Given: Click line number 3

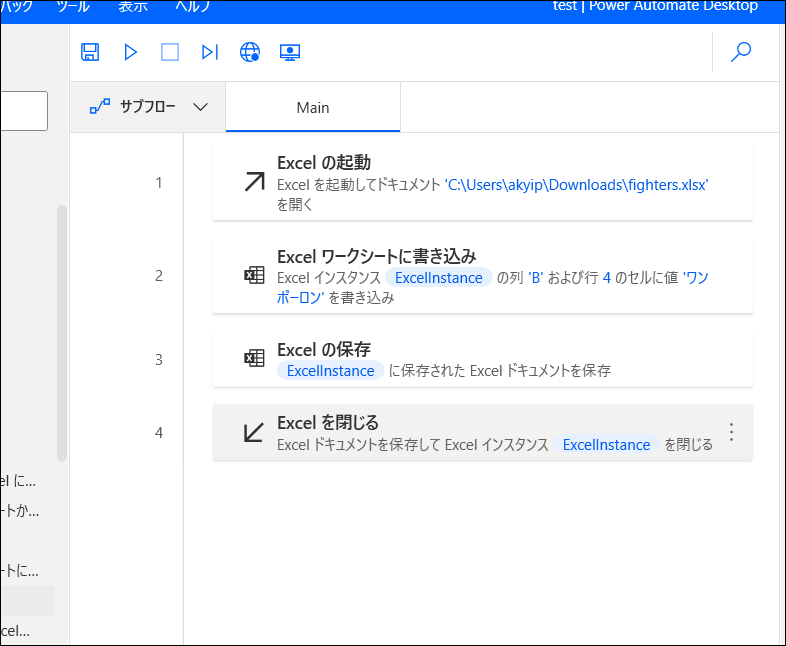Looking at the screenshot, I should click(159, 360).
